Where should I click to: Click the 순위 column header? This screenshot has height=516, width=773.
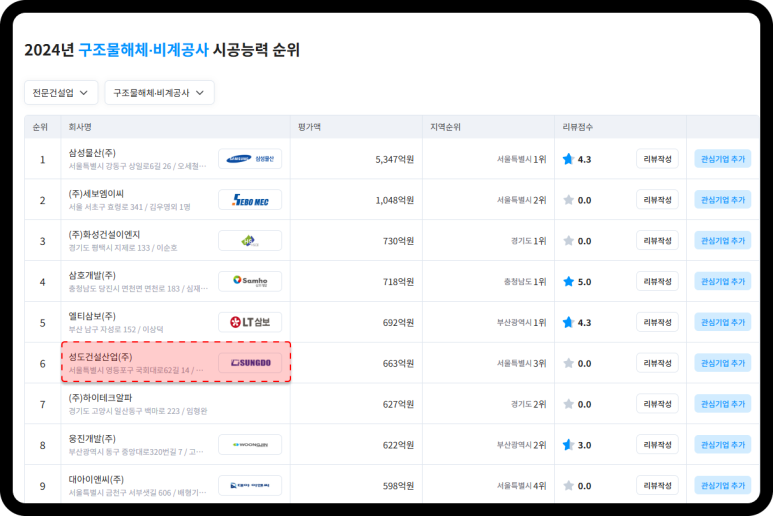[40, 127]
